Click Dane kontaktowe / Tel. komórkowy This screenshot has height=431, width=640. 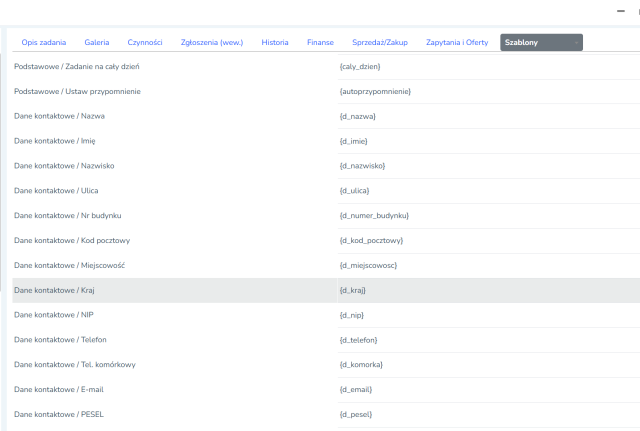326,365
